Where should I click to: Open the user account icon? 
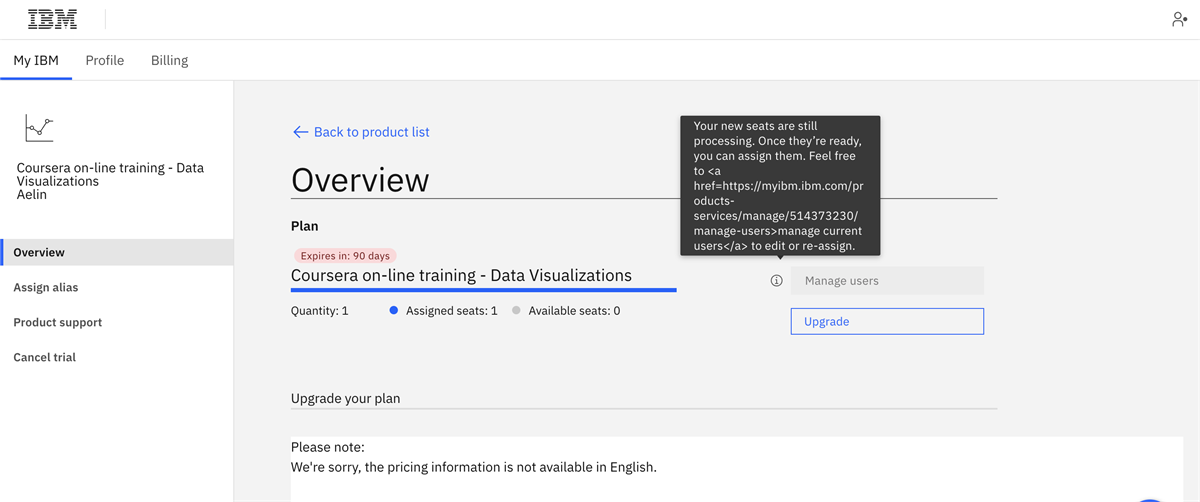pos(1179,19)
